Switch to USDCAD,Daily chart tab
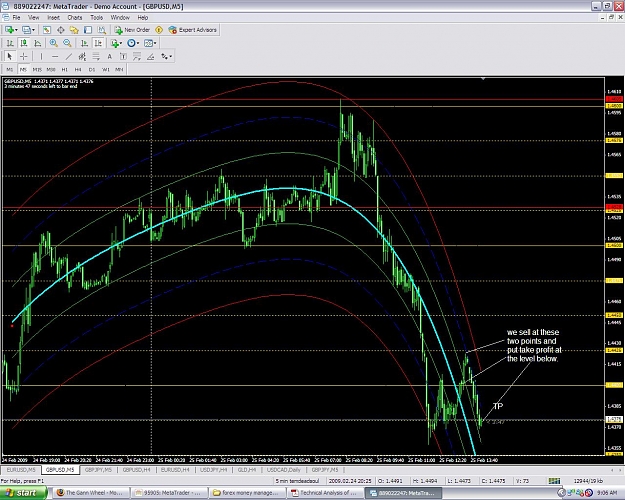The width and height of the screenshot is (625, 500). point(283,470)
